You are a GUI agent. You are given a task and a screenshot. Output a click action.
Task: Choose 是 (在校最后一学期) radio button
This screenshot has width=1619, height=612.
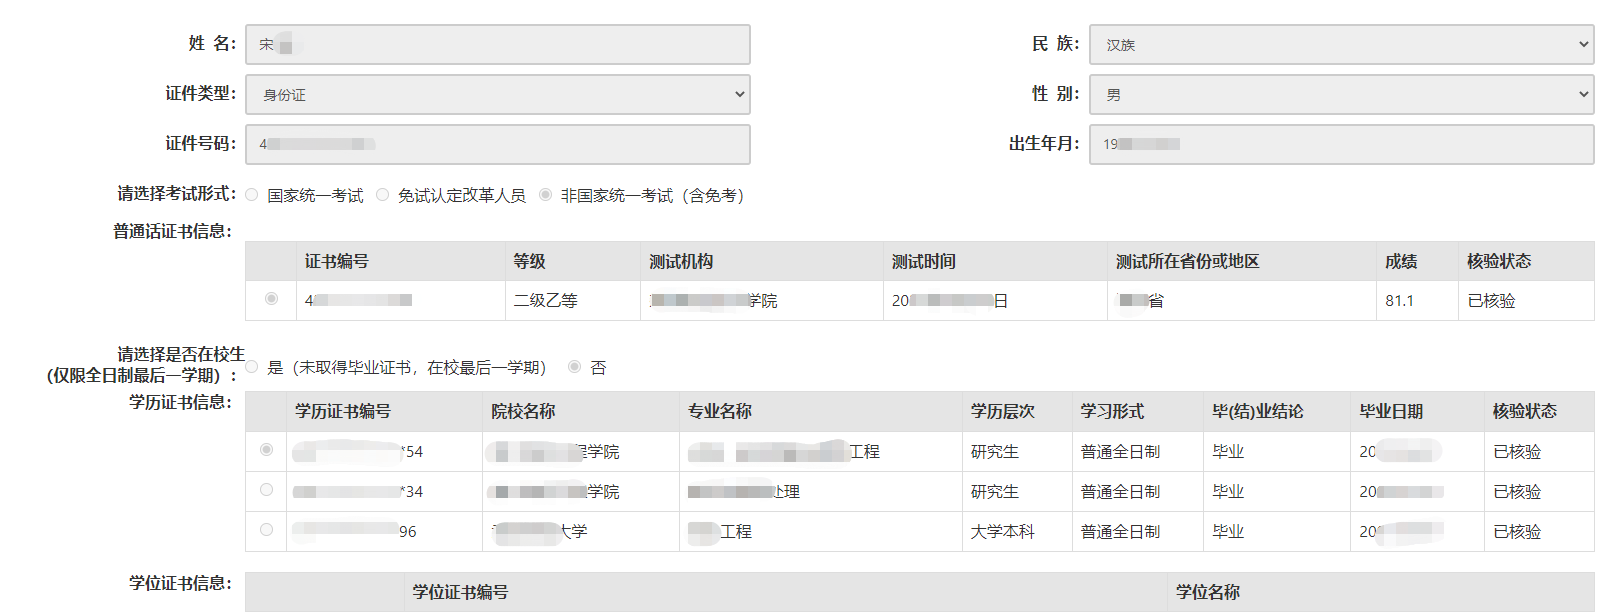click(x=252, y=367)
